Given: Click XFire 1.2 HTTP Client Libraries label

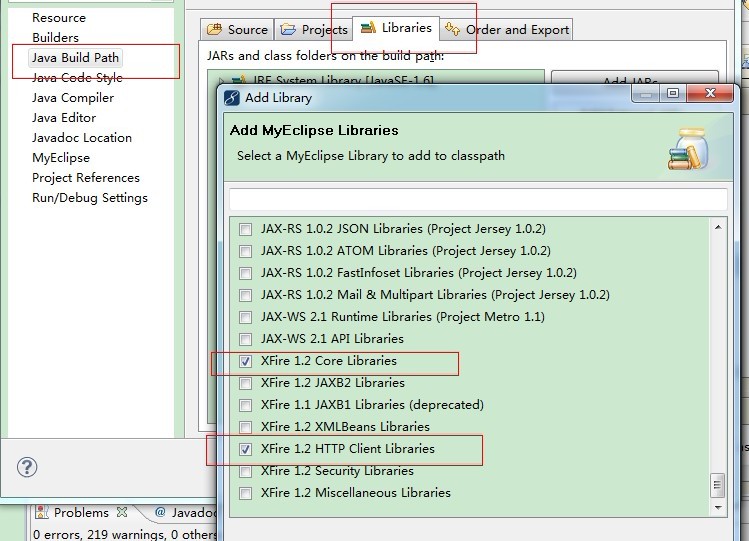Looking at the screenshot, I should coord(348,448).
